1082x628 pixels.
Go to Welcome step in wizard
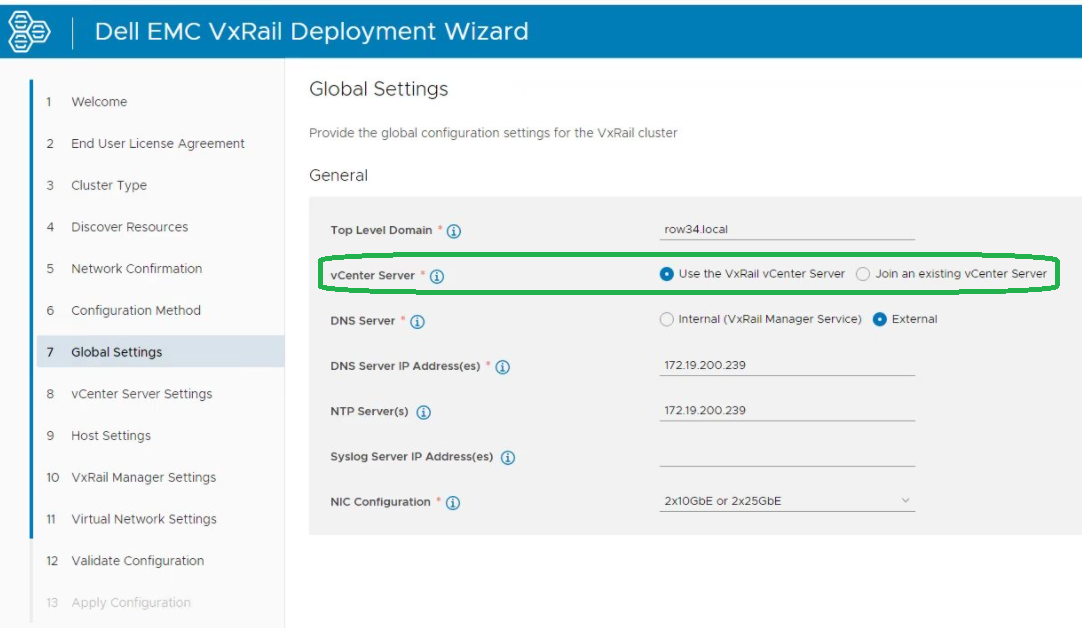click(x=99, y=102)
